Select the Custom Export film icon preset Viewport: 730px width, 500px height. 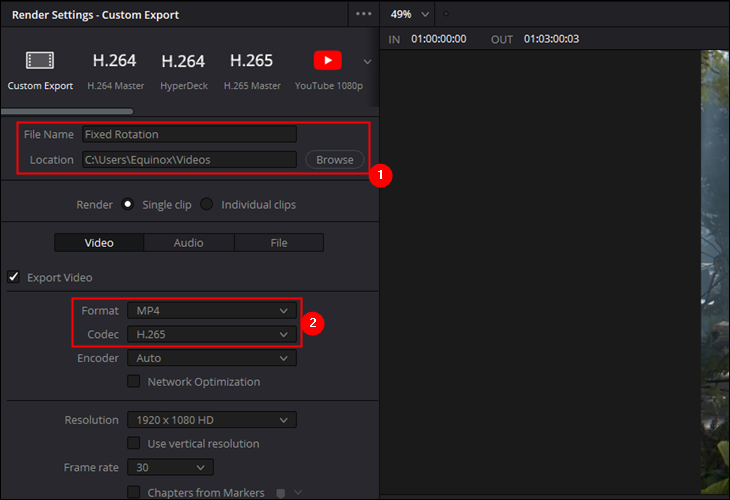pyautogui.click(x=40, y=61)
